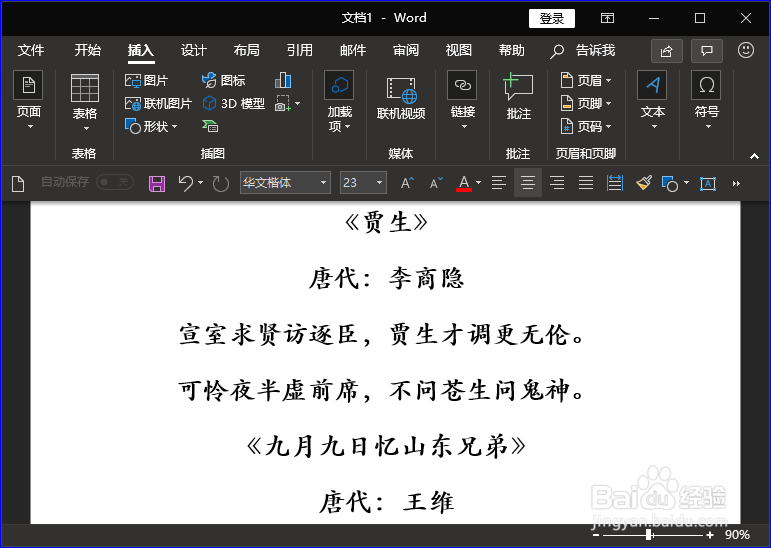Click the 90% zoom level
Screen dimensions: 771x548
[737, 535]
